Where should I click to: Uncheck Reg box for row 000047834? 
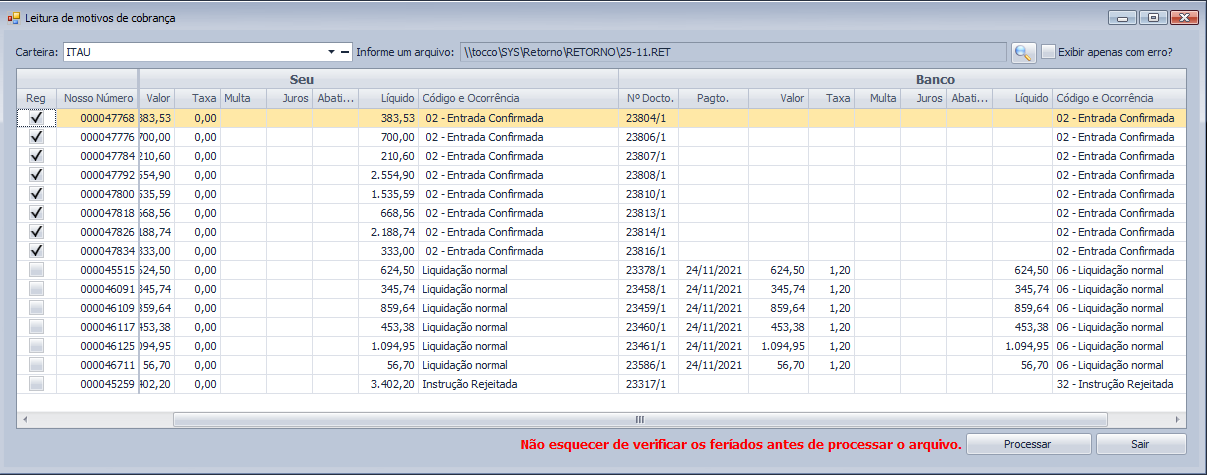point(36,251)
